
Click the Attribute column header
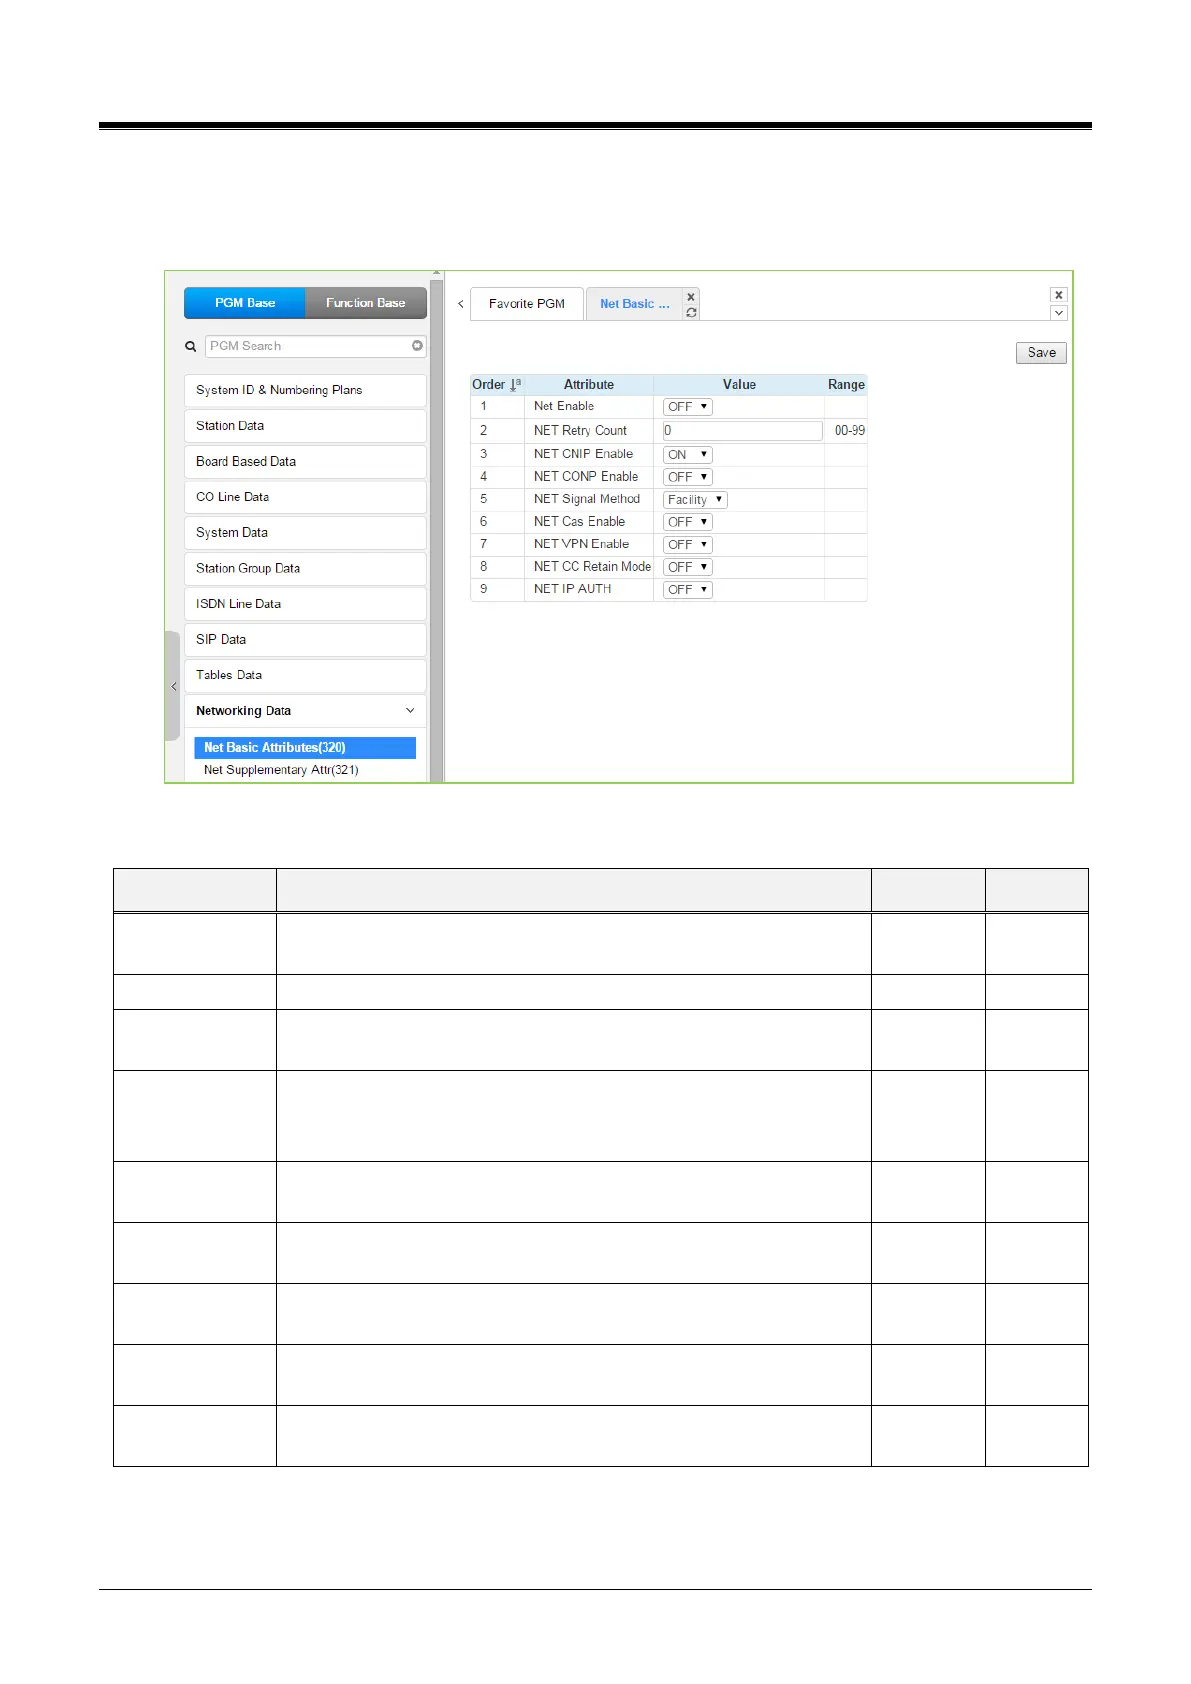(589, 385)
